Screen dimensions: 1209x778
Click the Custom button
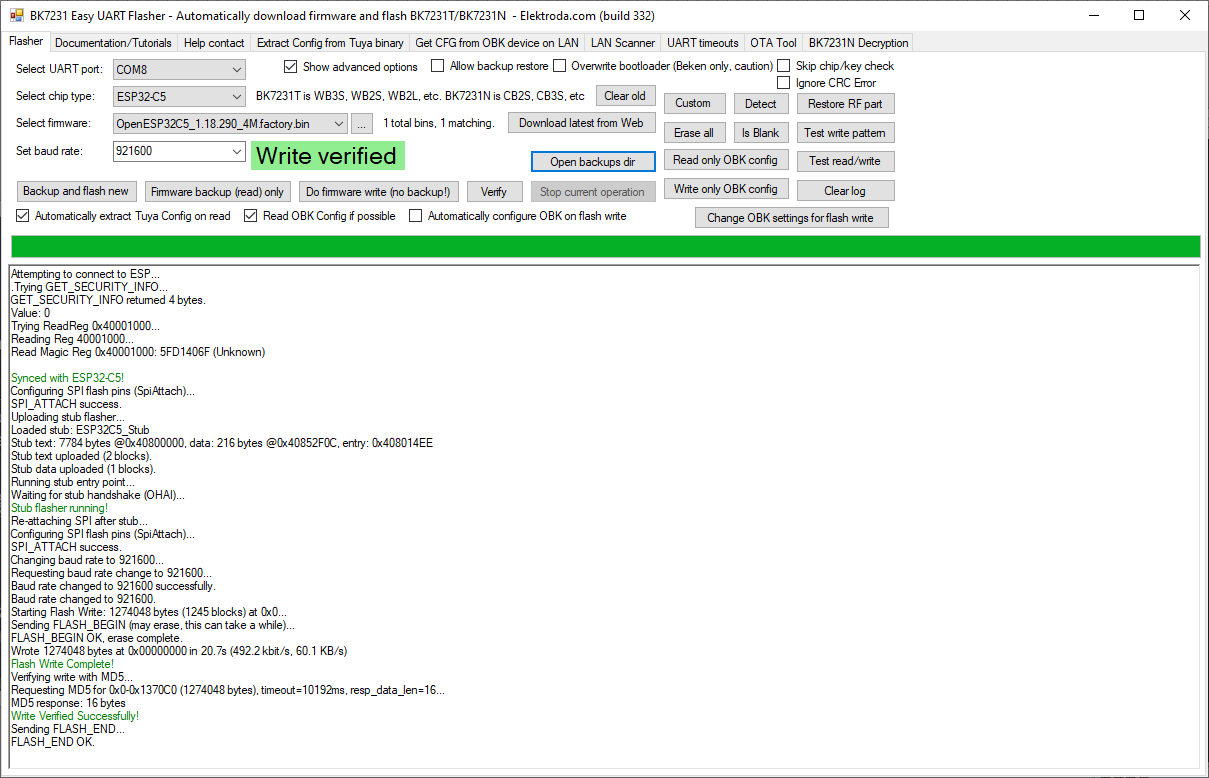click(693, 103)
